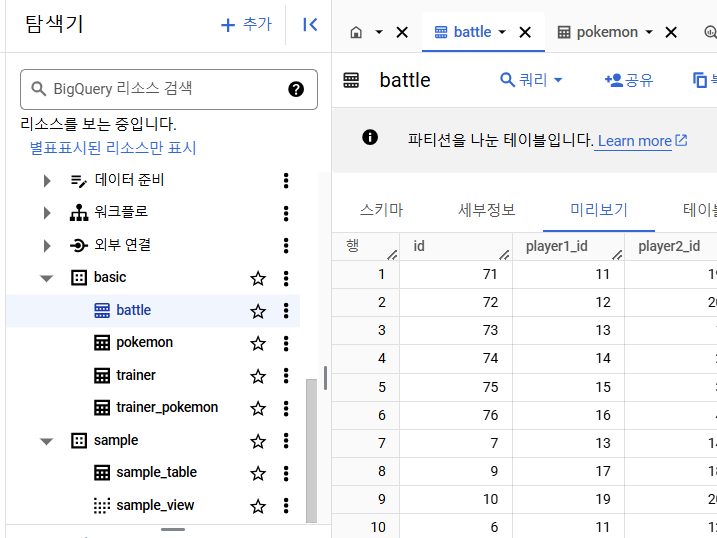This screenshot has height=538, width=717.
Task: Click id value 71 in row 1
Action: 490,274
